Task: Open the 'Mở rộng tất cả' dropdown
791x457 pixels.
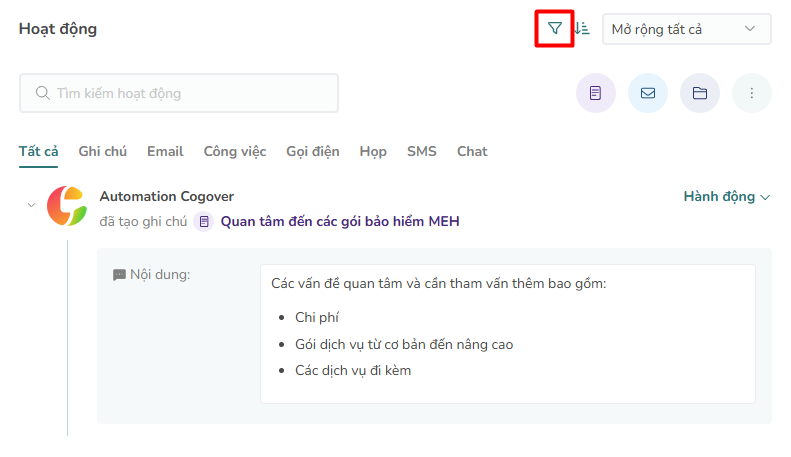Action: (686, 29)
